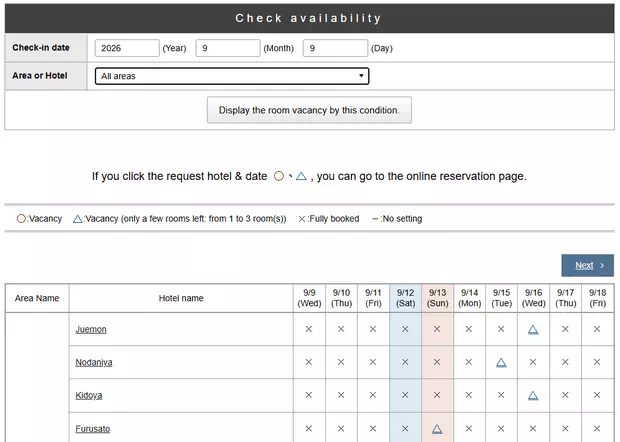The height and width of the screenshot is (442, 620).
Task: Select Juemon vacancy triangle on 9/16
Action: (x=533, y=329)
